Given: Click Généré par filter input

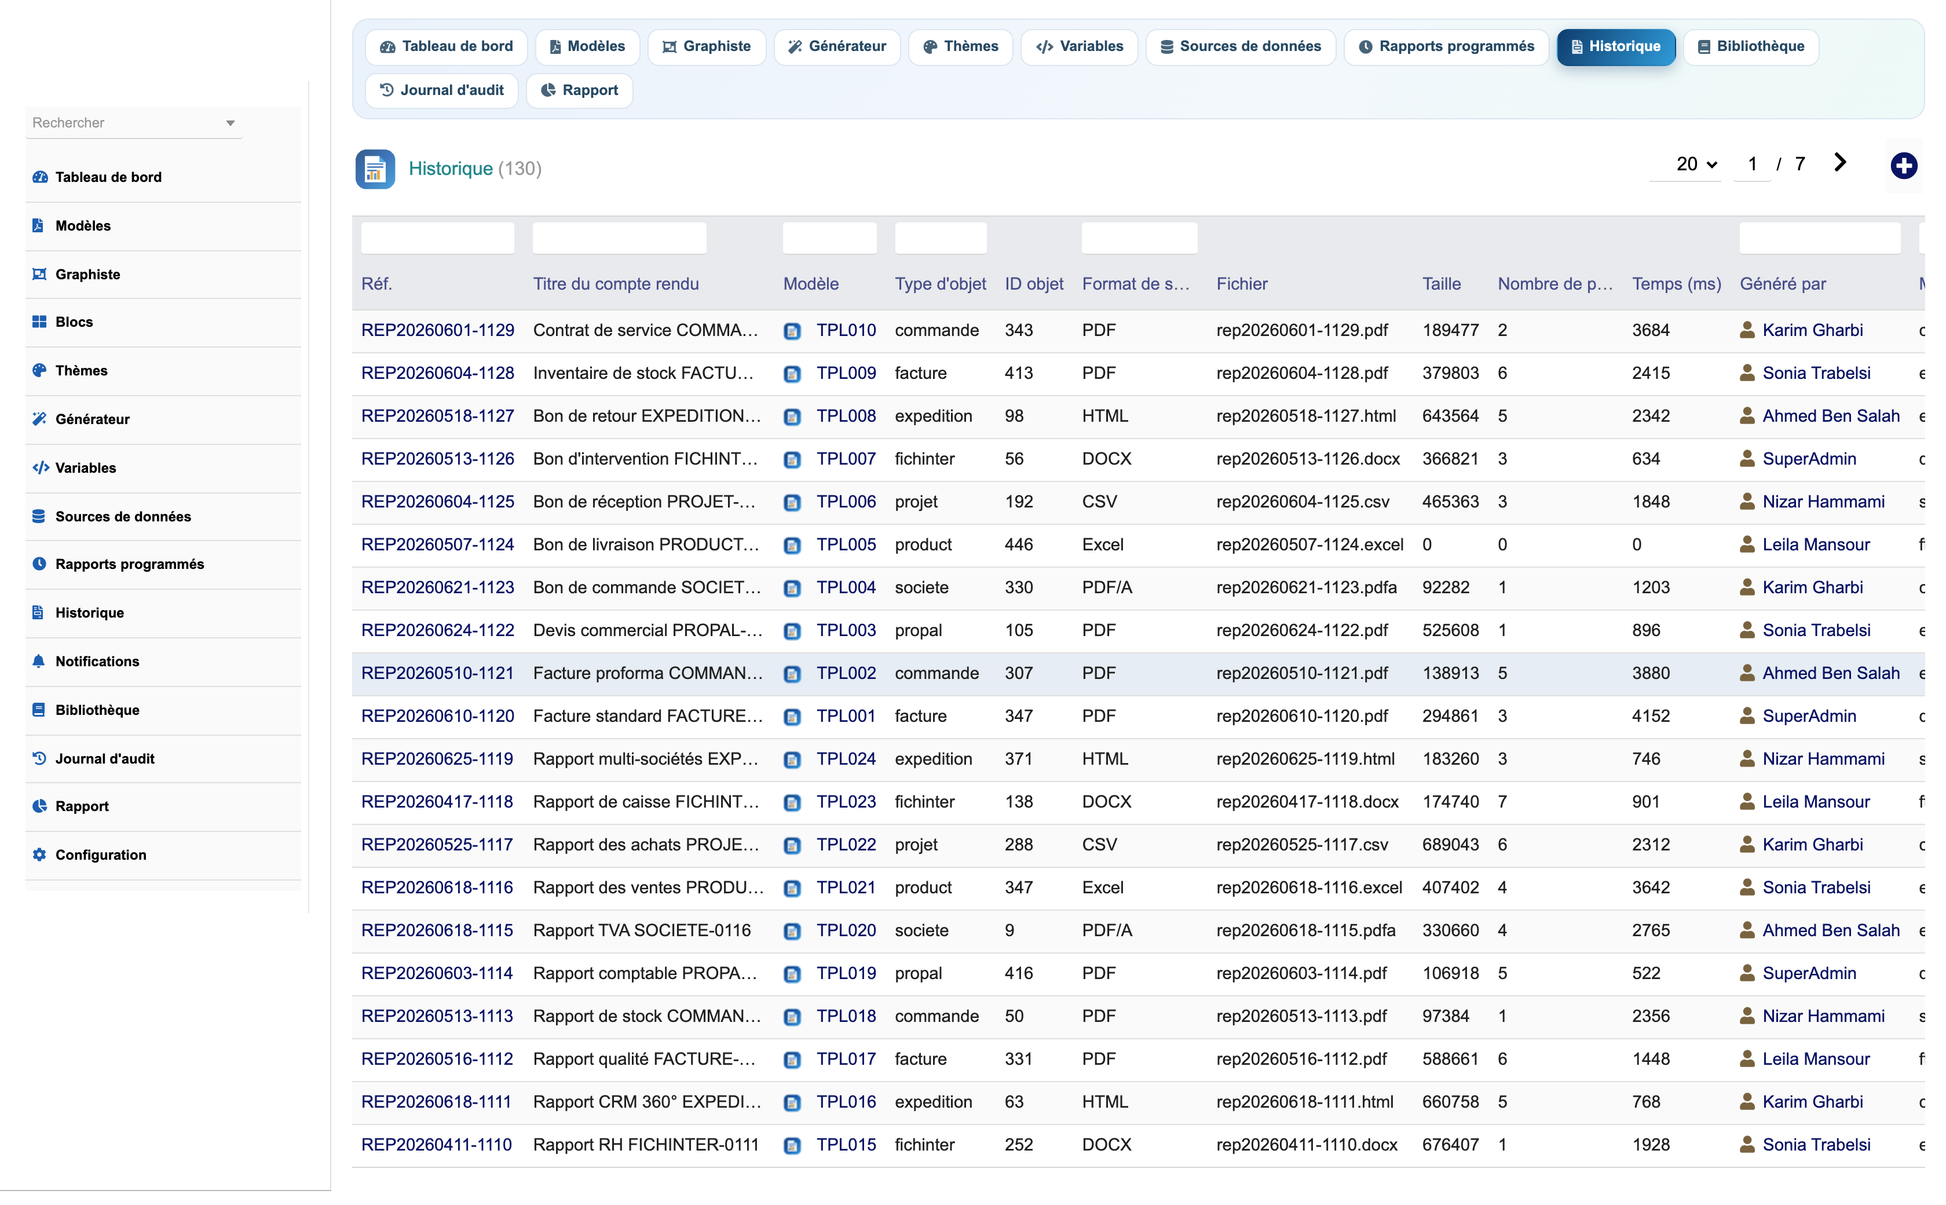Looking at the screenshot, I should tap(1819, 238).
